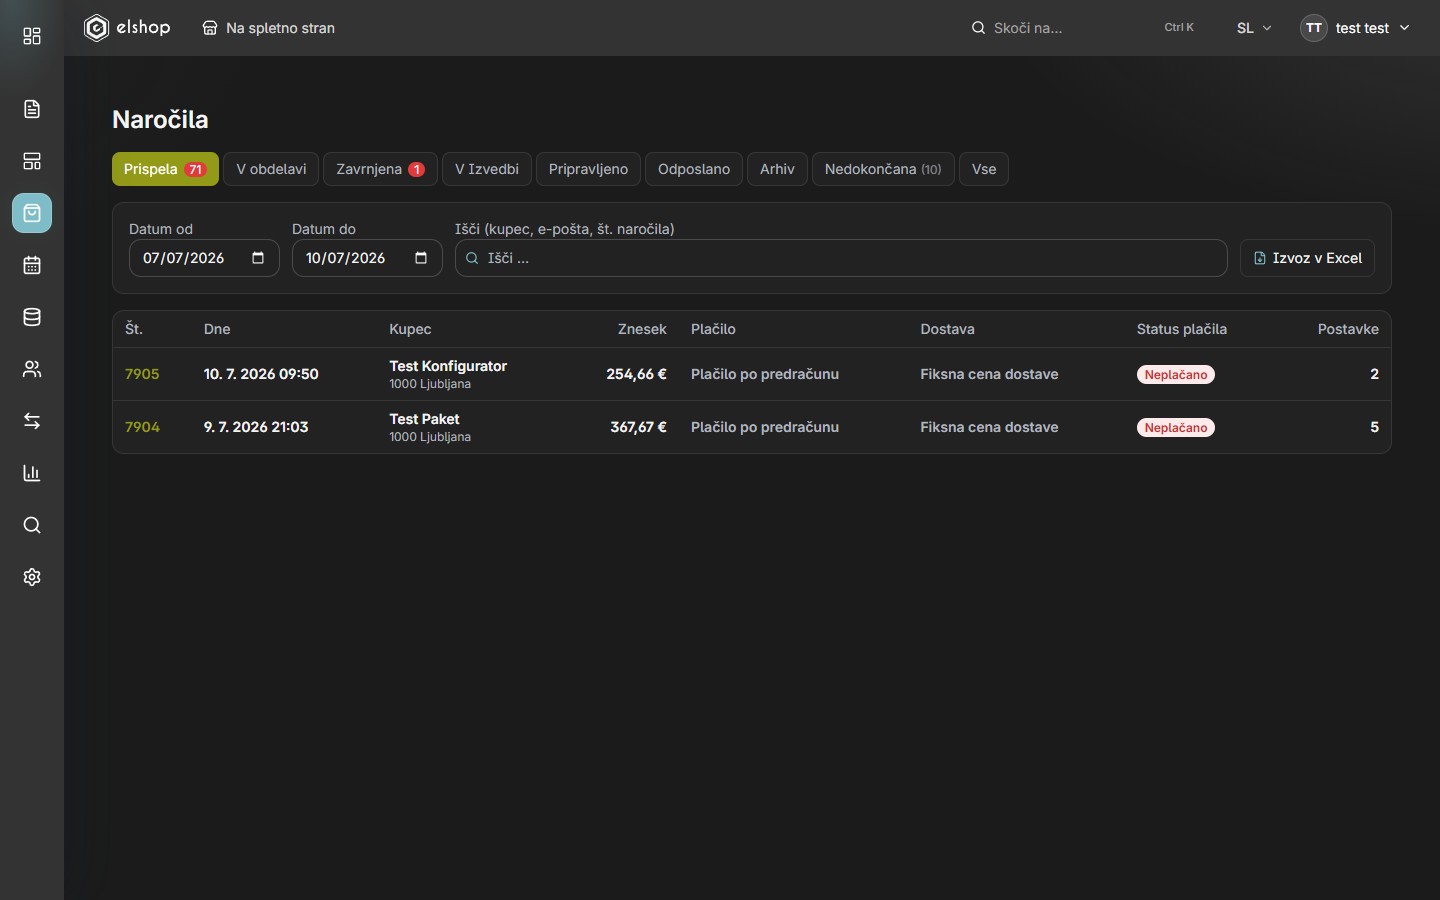Click the Datum od date field

coord(204,258)
